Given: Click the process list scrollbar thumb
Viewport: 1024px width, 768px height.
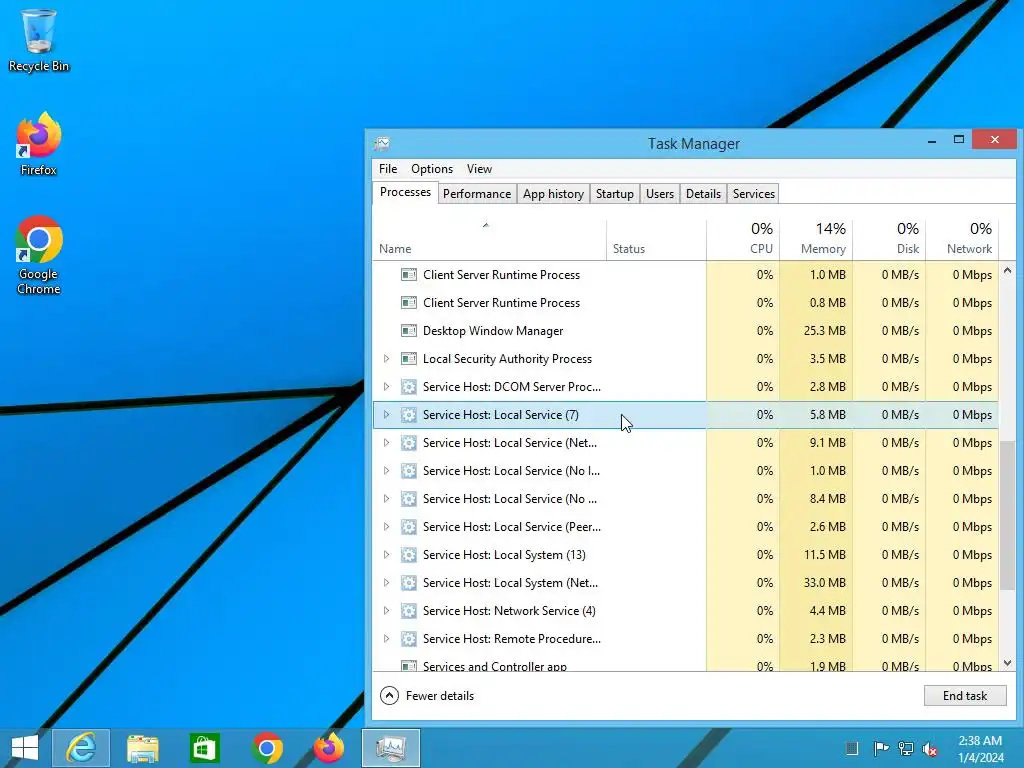Looking at the screenshot, I should click(x=1008, y=515).
